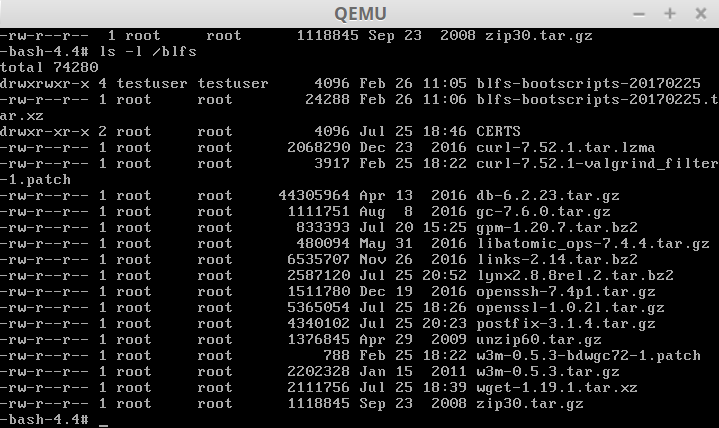Click the file size 24288
Screen dimensions: 719x428
[327, 100]
